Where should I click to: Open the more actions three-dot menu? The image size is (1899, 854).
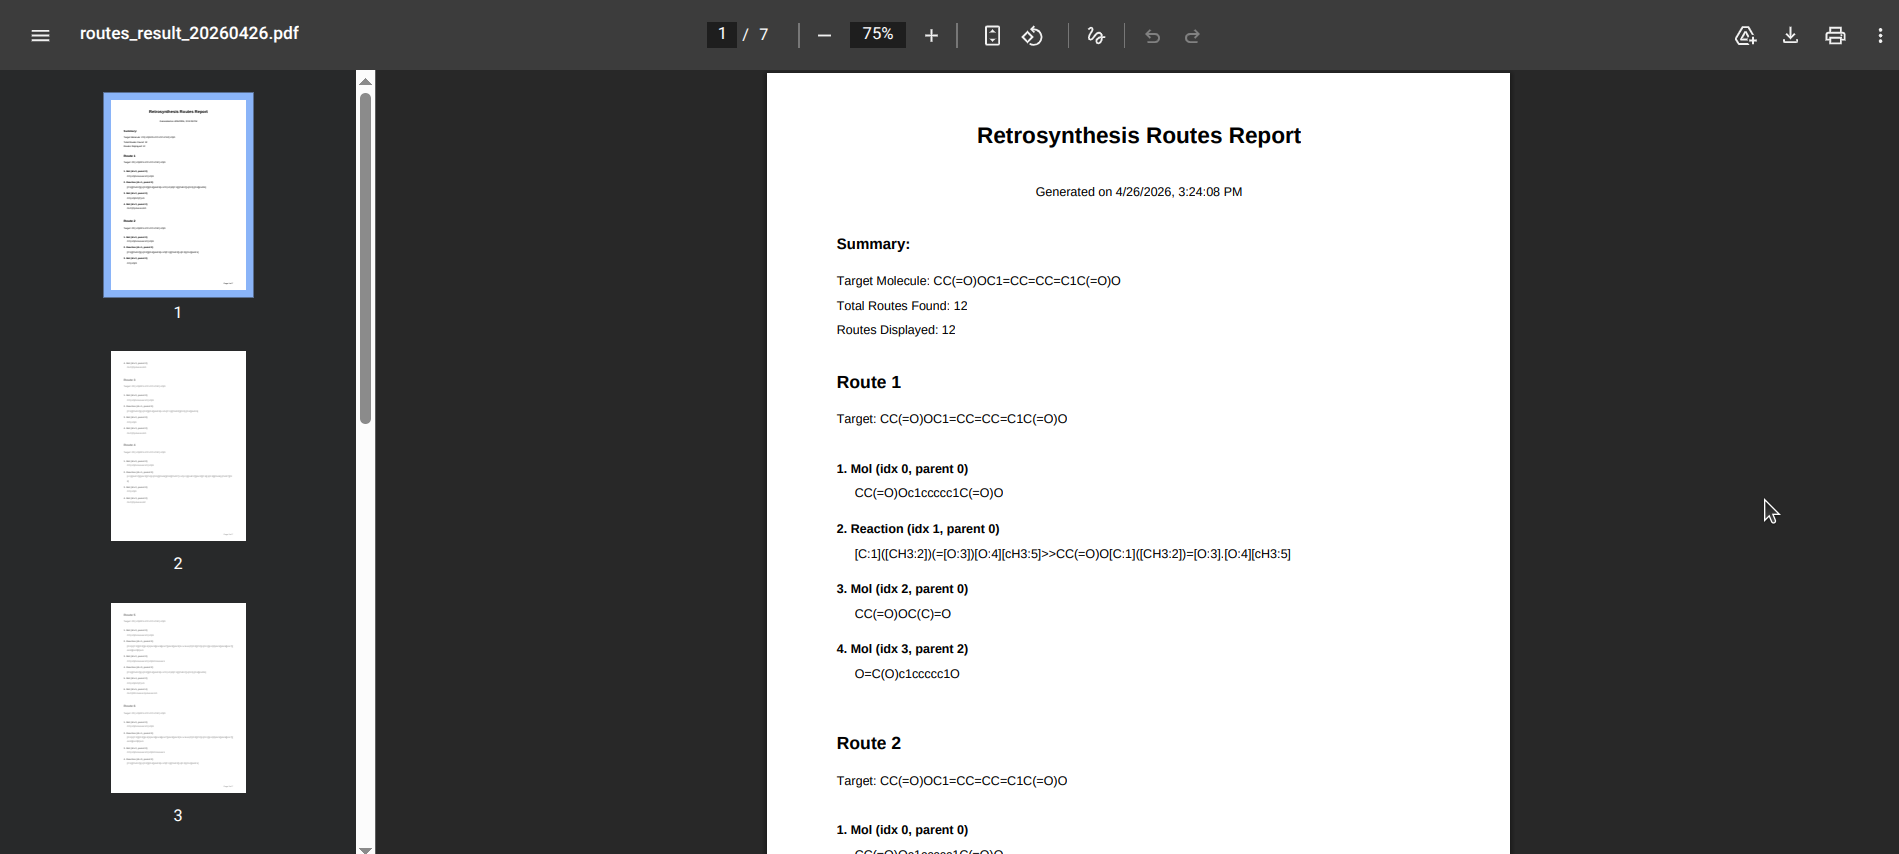click(1880, 35)
